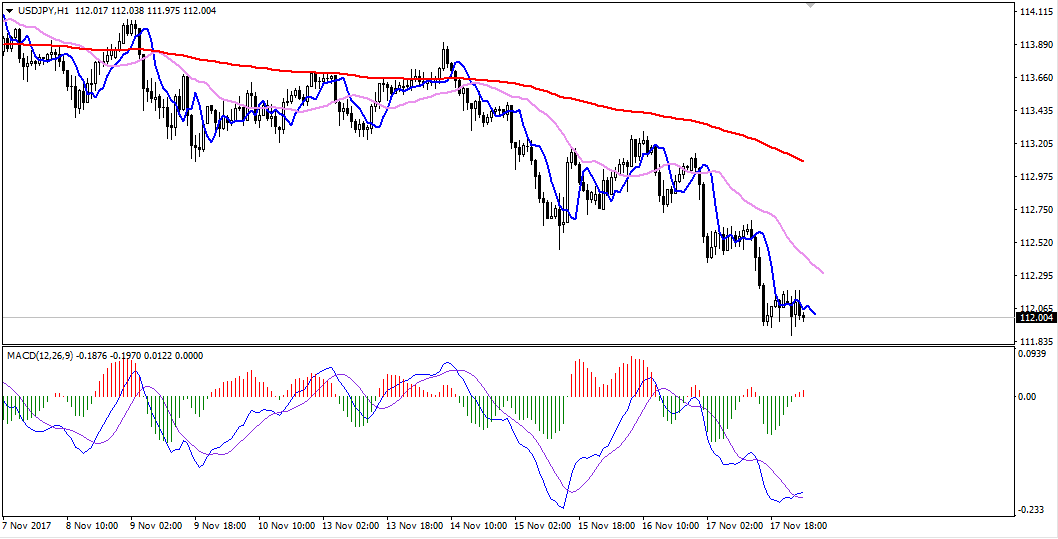This screenshot has width=1058, height=539.
Task: Click price axis value 112.975
Action: [x=1037, y=177]
